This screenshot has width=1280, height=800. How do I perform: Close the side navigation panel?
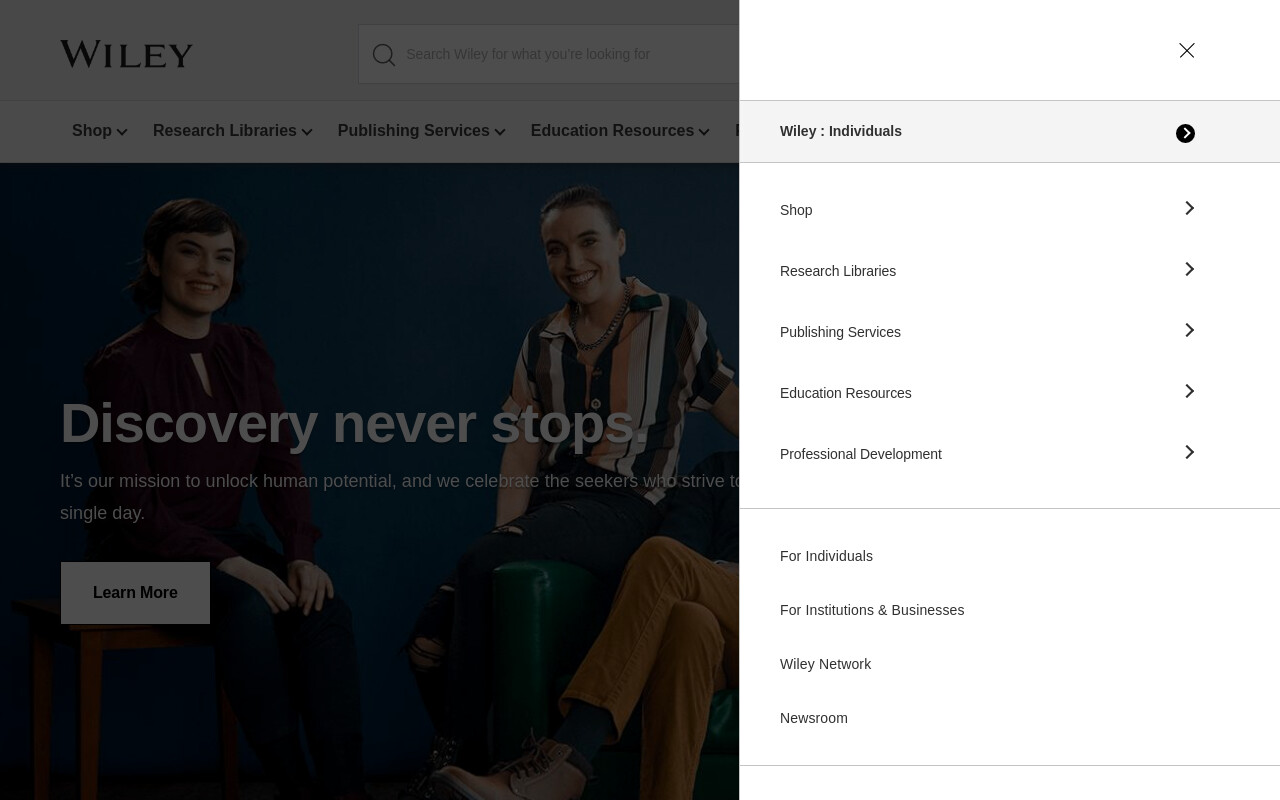pos(1187,50)
